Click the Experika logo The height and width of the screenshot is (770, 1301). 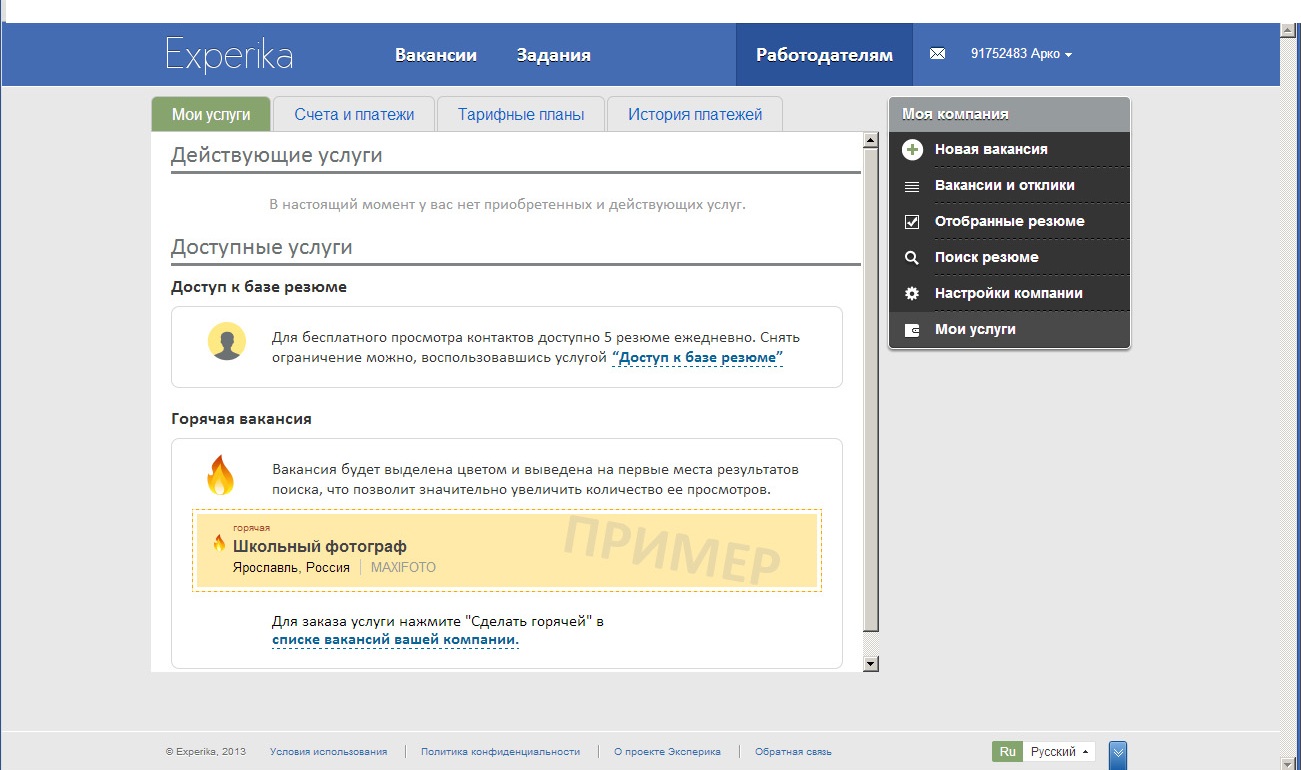[229, 55]
